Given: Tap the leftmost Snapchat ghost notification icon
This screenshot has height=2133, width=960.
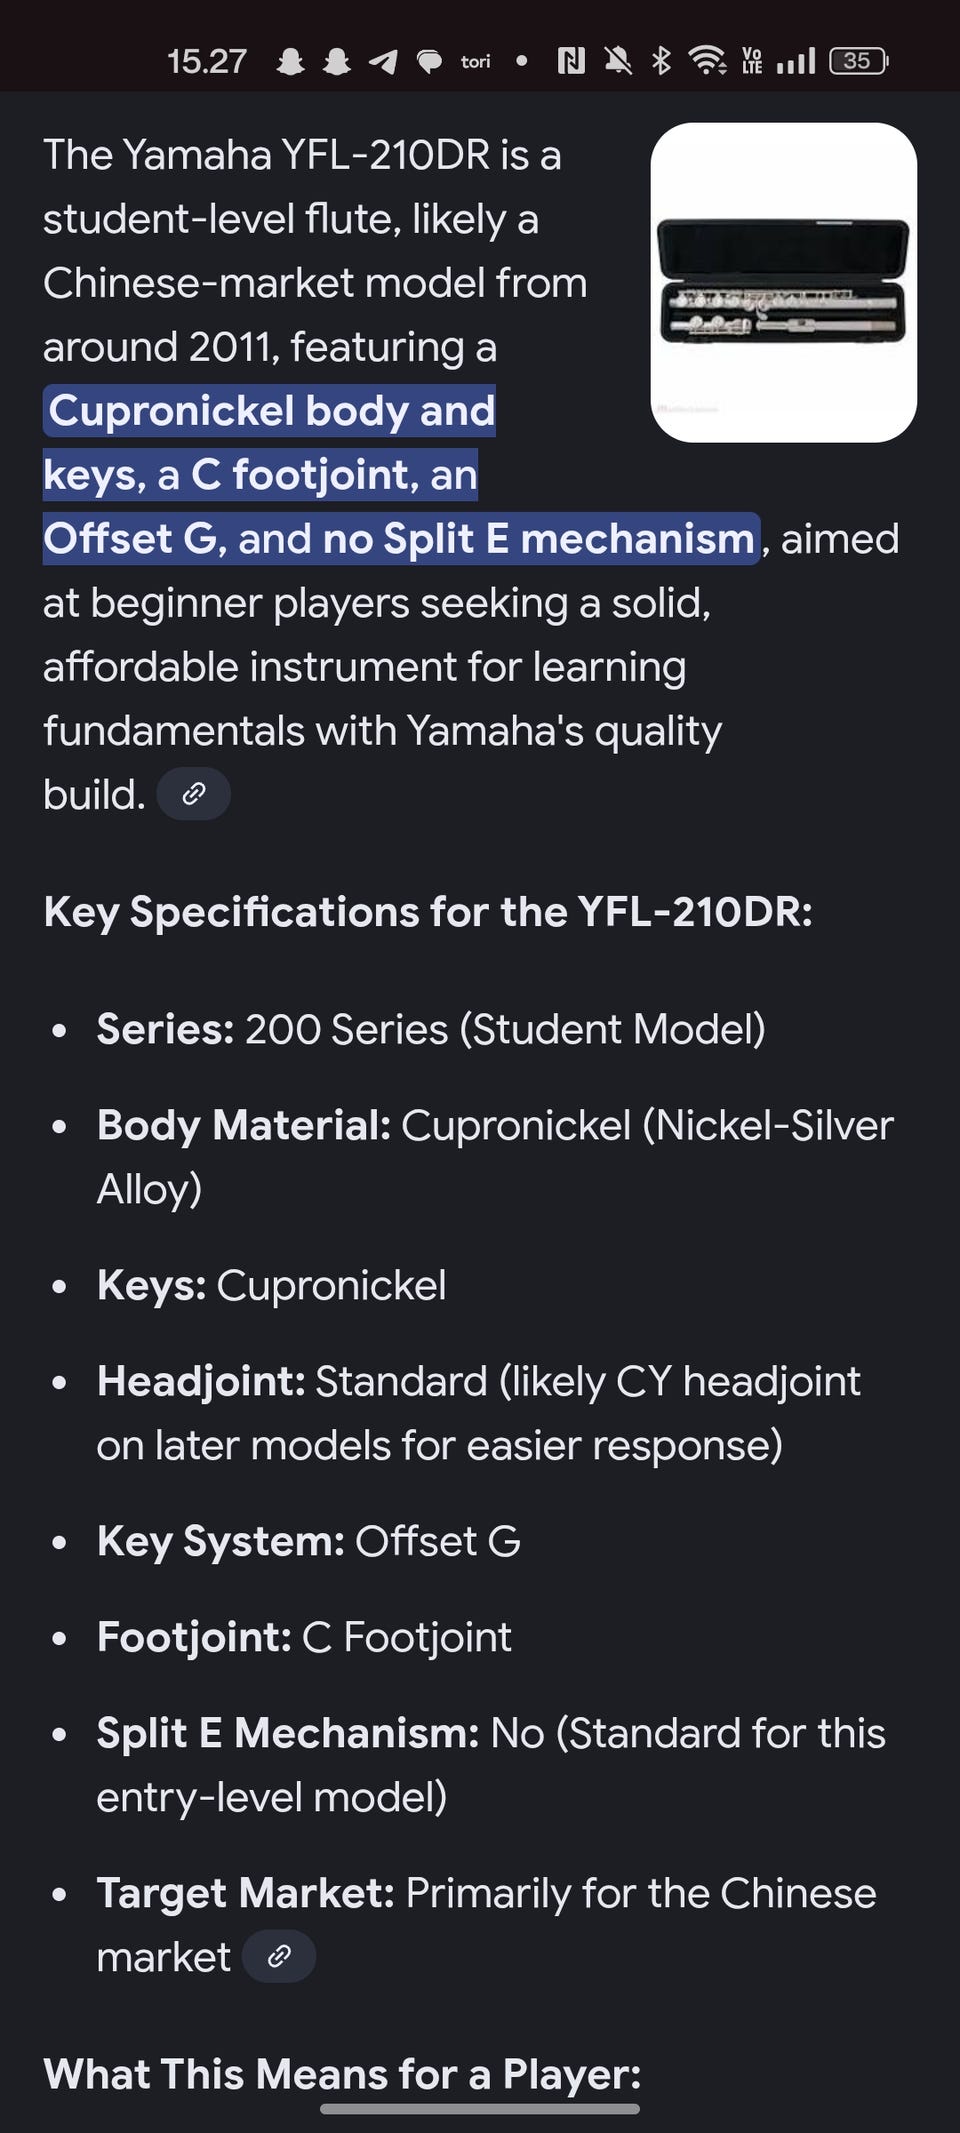Looking at the screenshot, I should (290, 62).
